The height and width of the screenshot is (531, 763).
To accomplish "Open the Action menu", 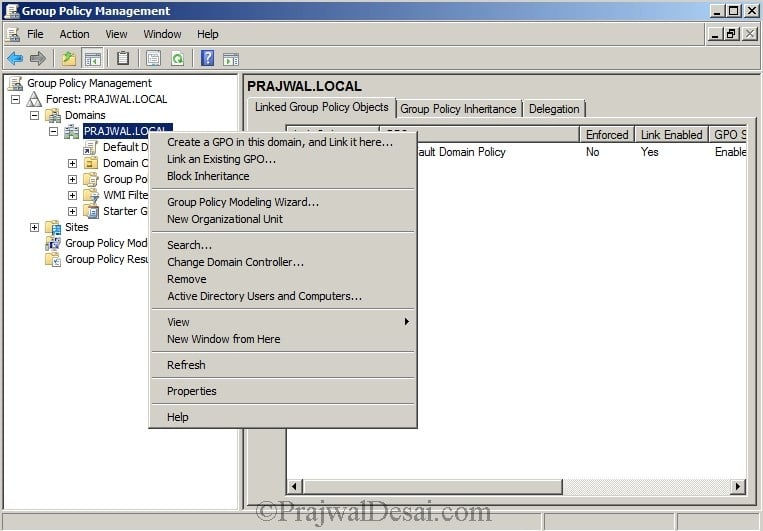I will tap(74, 34).
